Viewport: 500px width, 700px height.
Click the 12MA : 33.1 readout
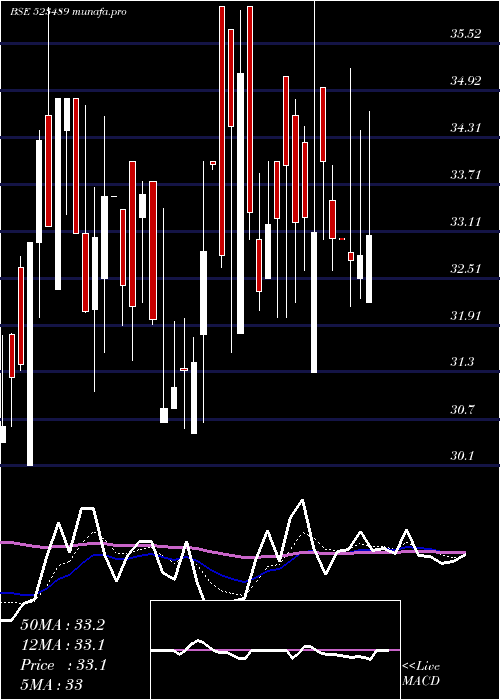(x=63, y=645)
